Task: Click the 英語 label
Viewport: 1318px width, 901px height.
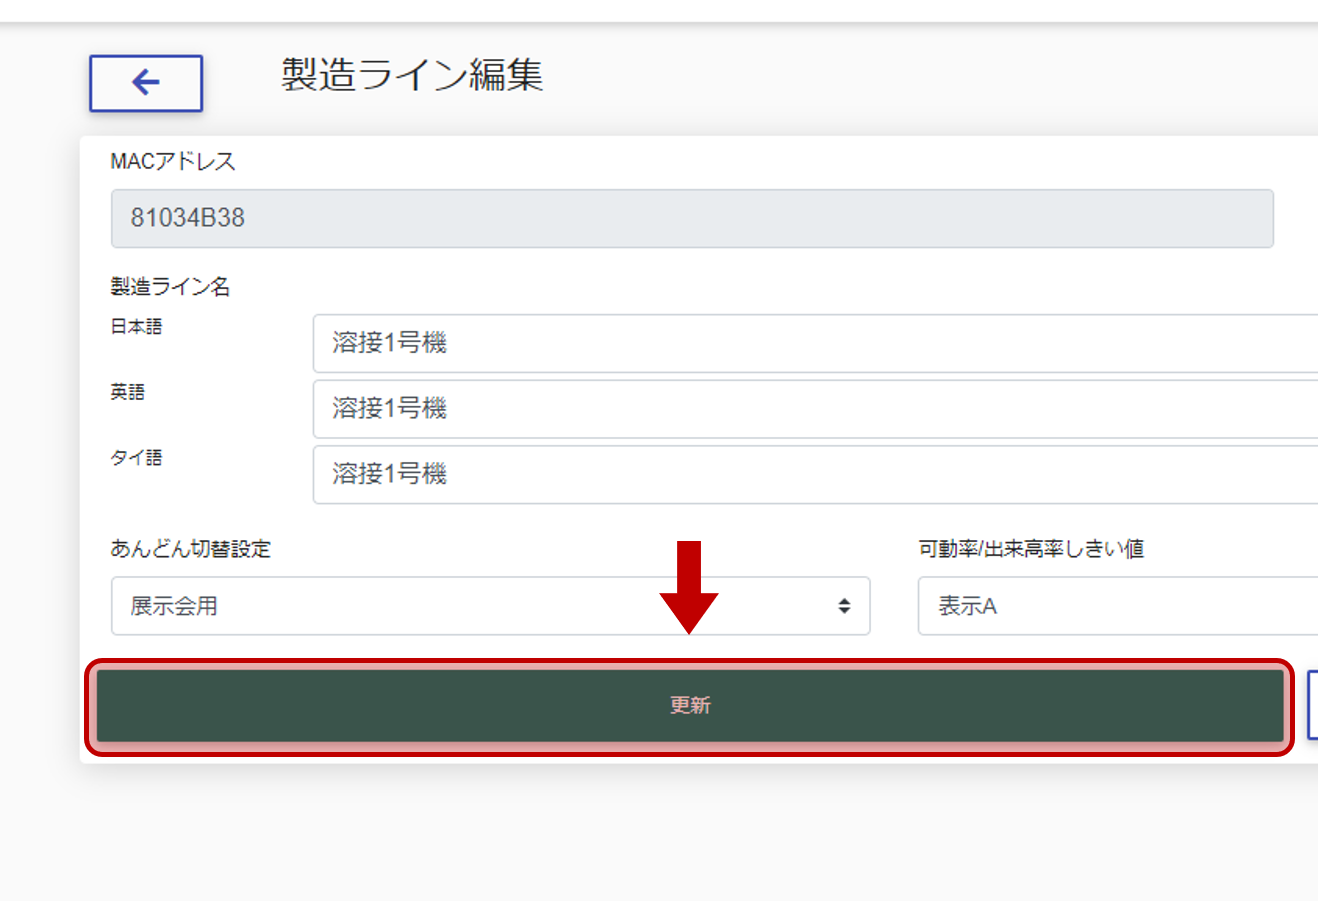Action: (127, 392)
